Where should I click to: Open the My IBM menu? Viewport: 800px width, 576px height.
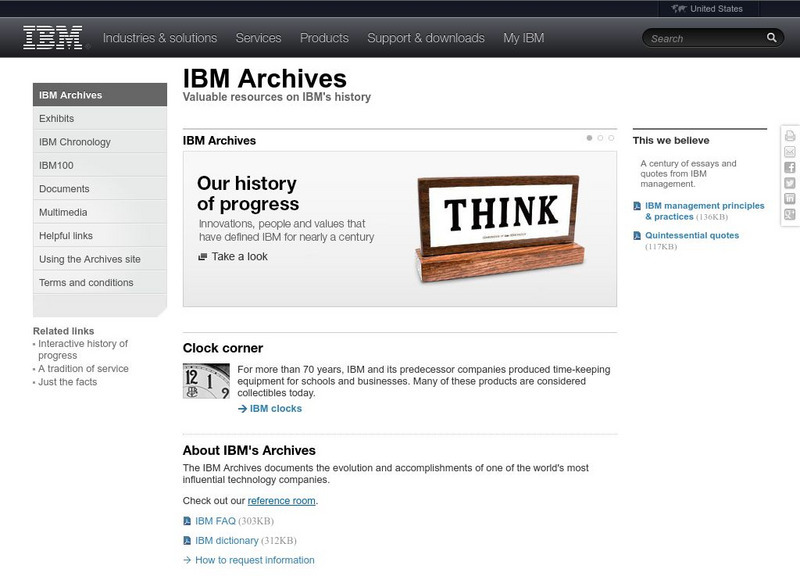pos(523,38)
